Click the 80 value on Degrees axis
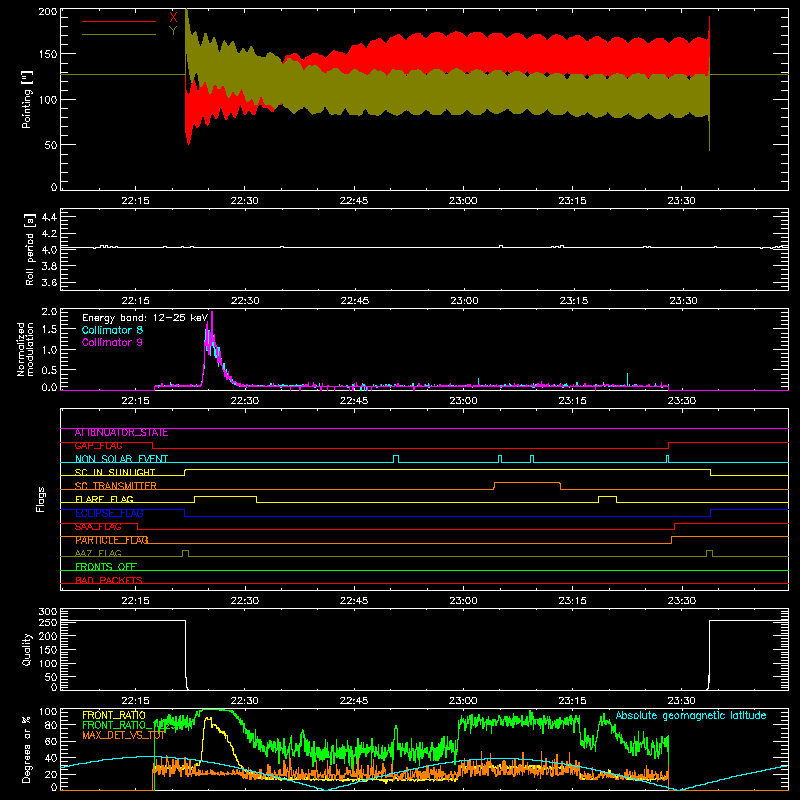Image resolution: width=800 pixels, height=800 pixels. pos(51,725)
